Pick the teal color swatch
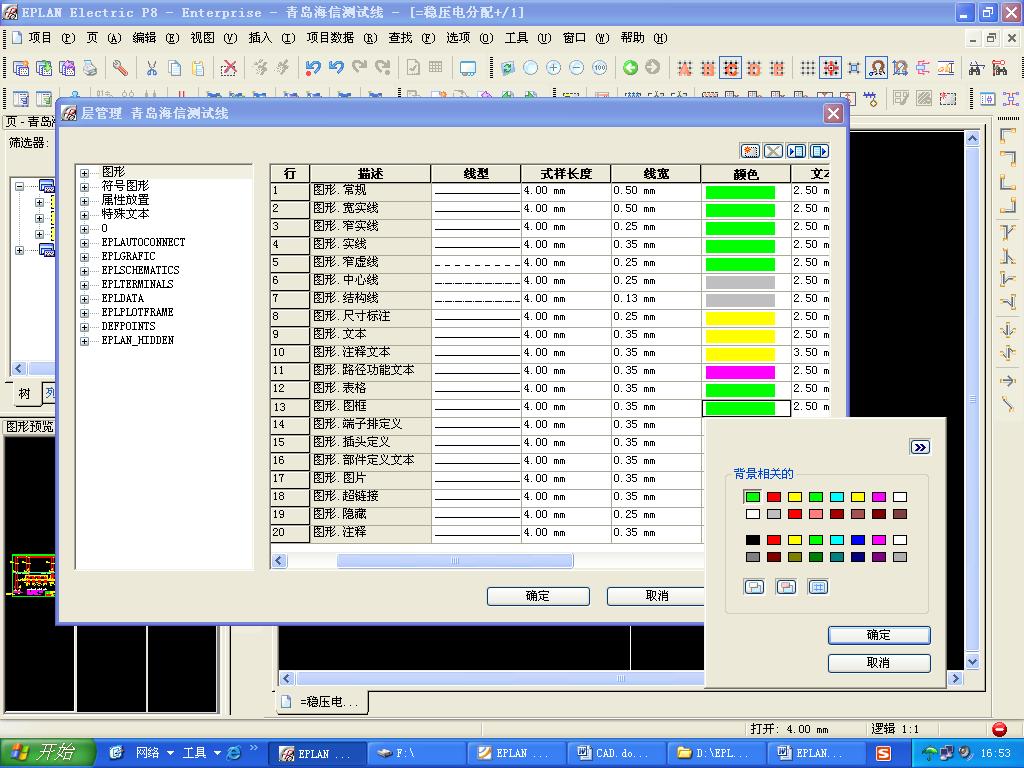 (x=837, y=557)
